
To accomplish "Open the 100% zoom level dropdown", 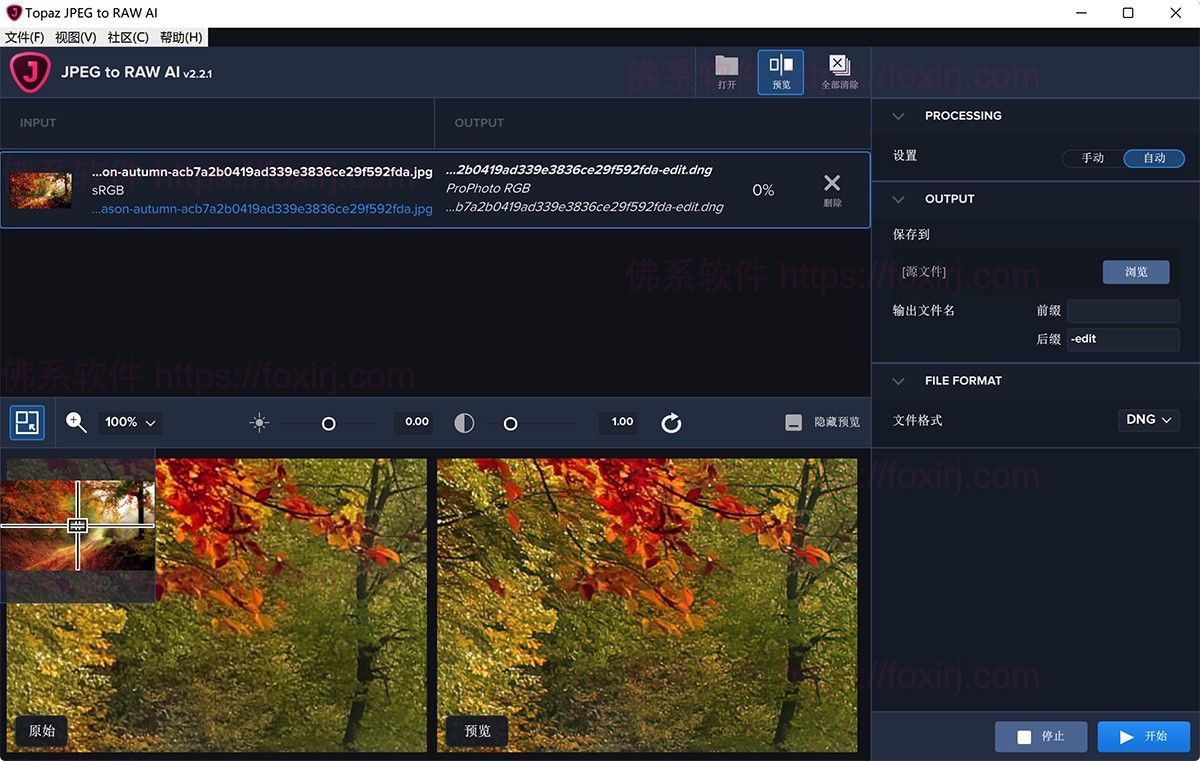I will [x=131, y=423].
